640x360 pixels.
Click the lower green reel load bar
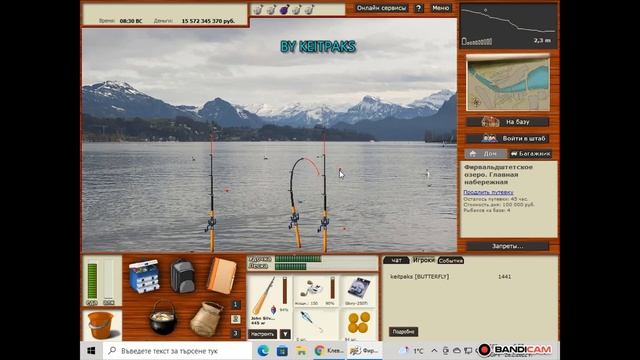[291, 267]
